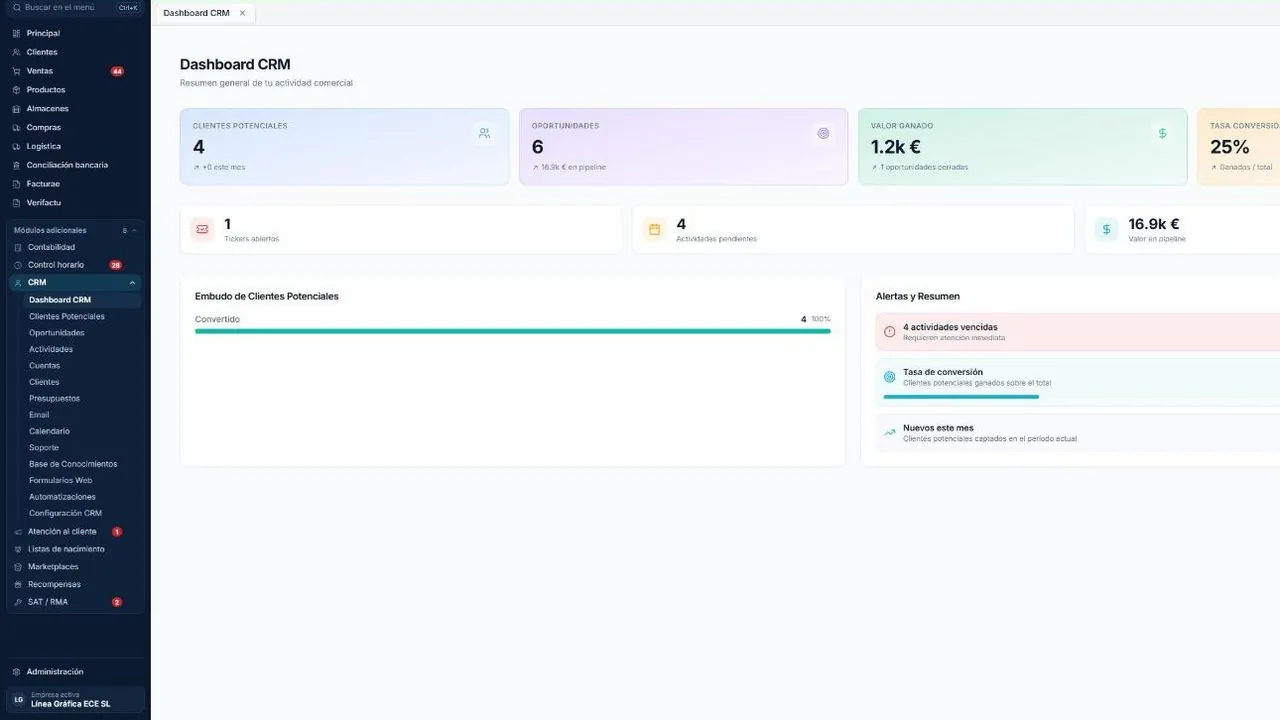Click the Oportunidades card target icon
Viewport: 1280px width, 720px height.
pos(823,133)
